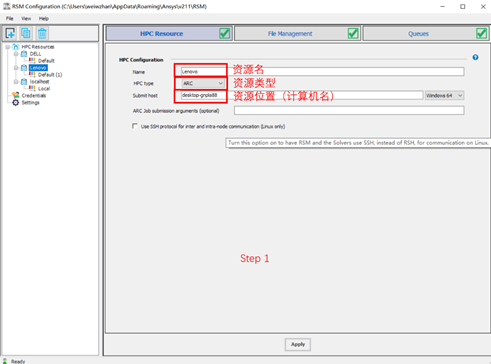Click the HPC Configuration section heading

[x=141, y=60]
